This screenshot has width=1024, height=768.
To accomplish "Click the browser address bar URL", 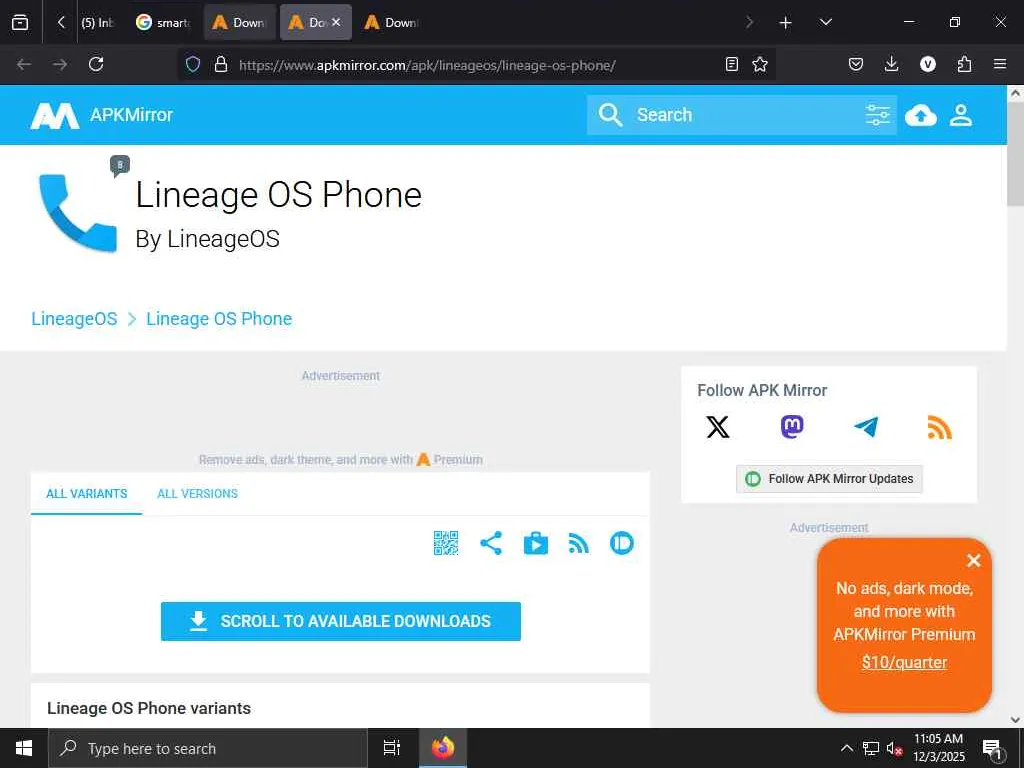I will [427, 65].
